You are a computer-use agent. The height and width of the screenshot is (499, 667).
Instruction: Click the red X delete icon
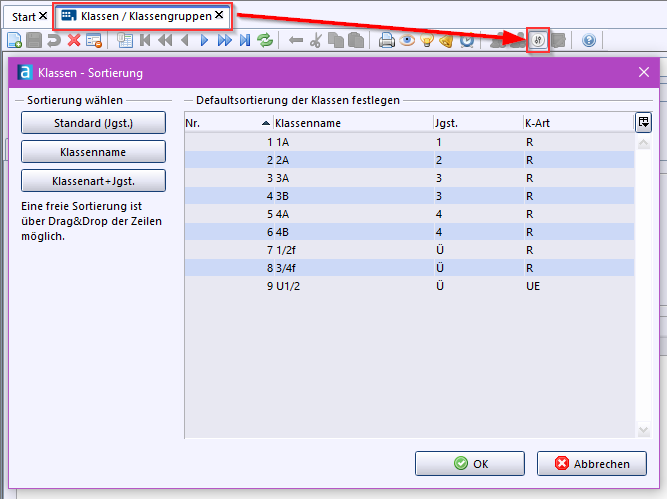(x=74, y=40)
